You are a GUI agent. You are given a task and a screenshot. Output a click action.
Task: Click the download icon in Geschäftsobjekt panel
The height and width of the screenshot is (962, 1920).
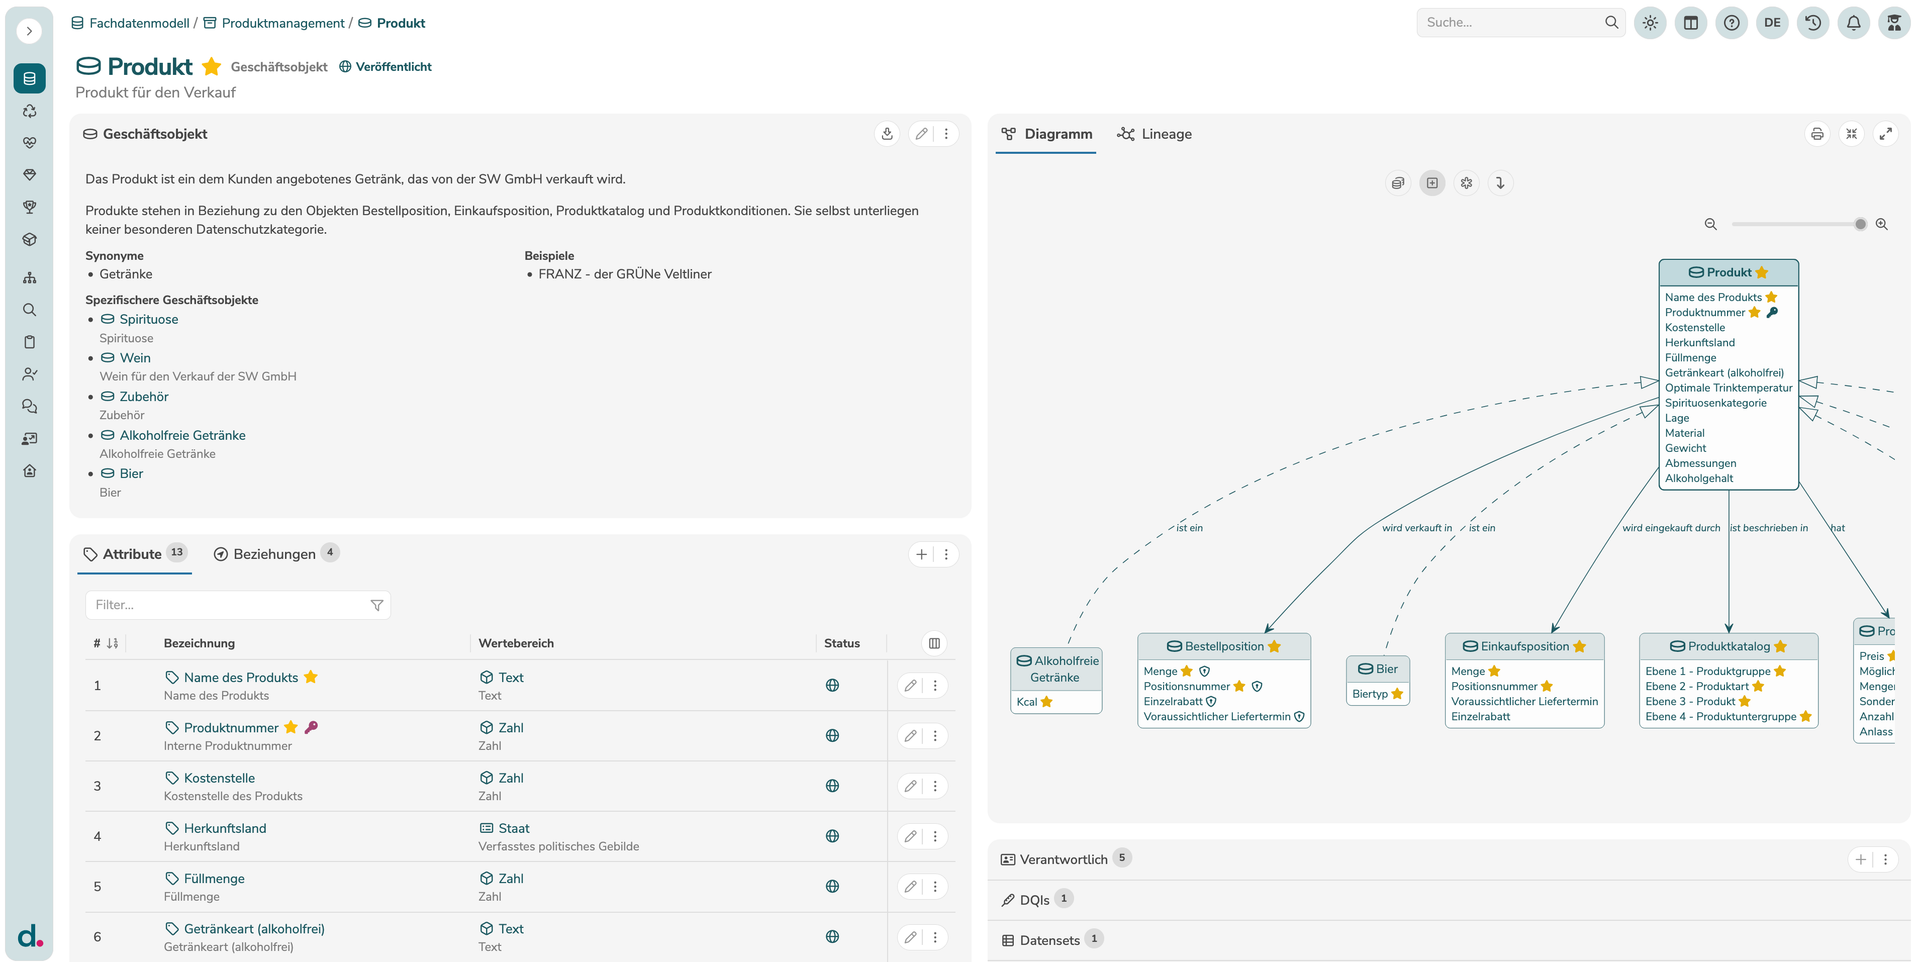pos(887,134)
